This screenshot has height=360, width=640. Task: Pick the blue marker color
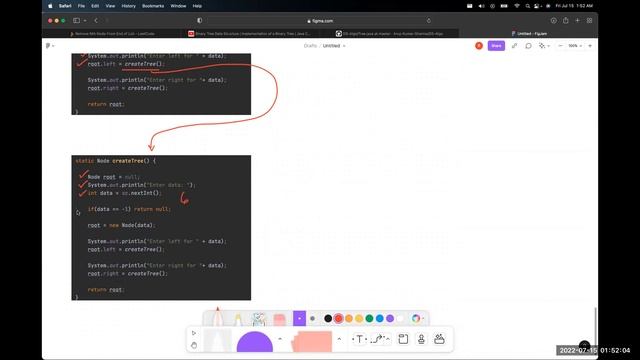click(x=380, y=318)
